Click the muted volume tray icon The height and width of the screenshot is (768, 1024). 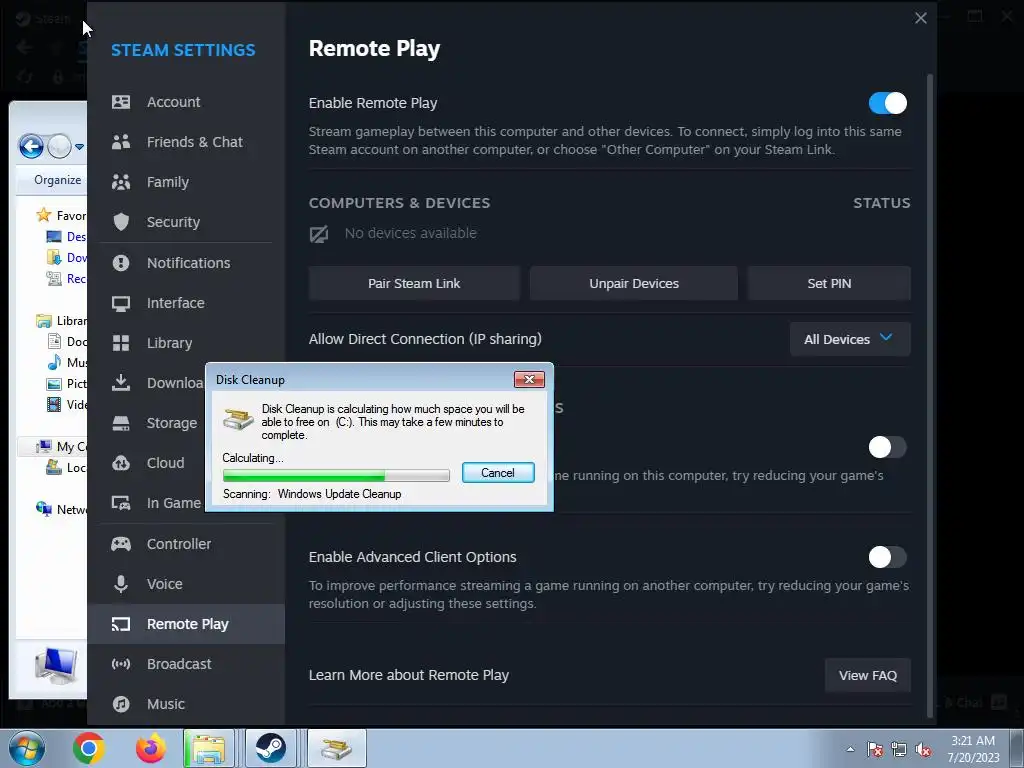pos(923,750)
